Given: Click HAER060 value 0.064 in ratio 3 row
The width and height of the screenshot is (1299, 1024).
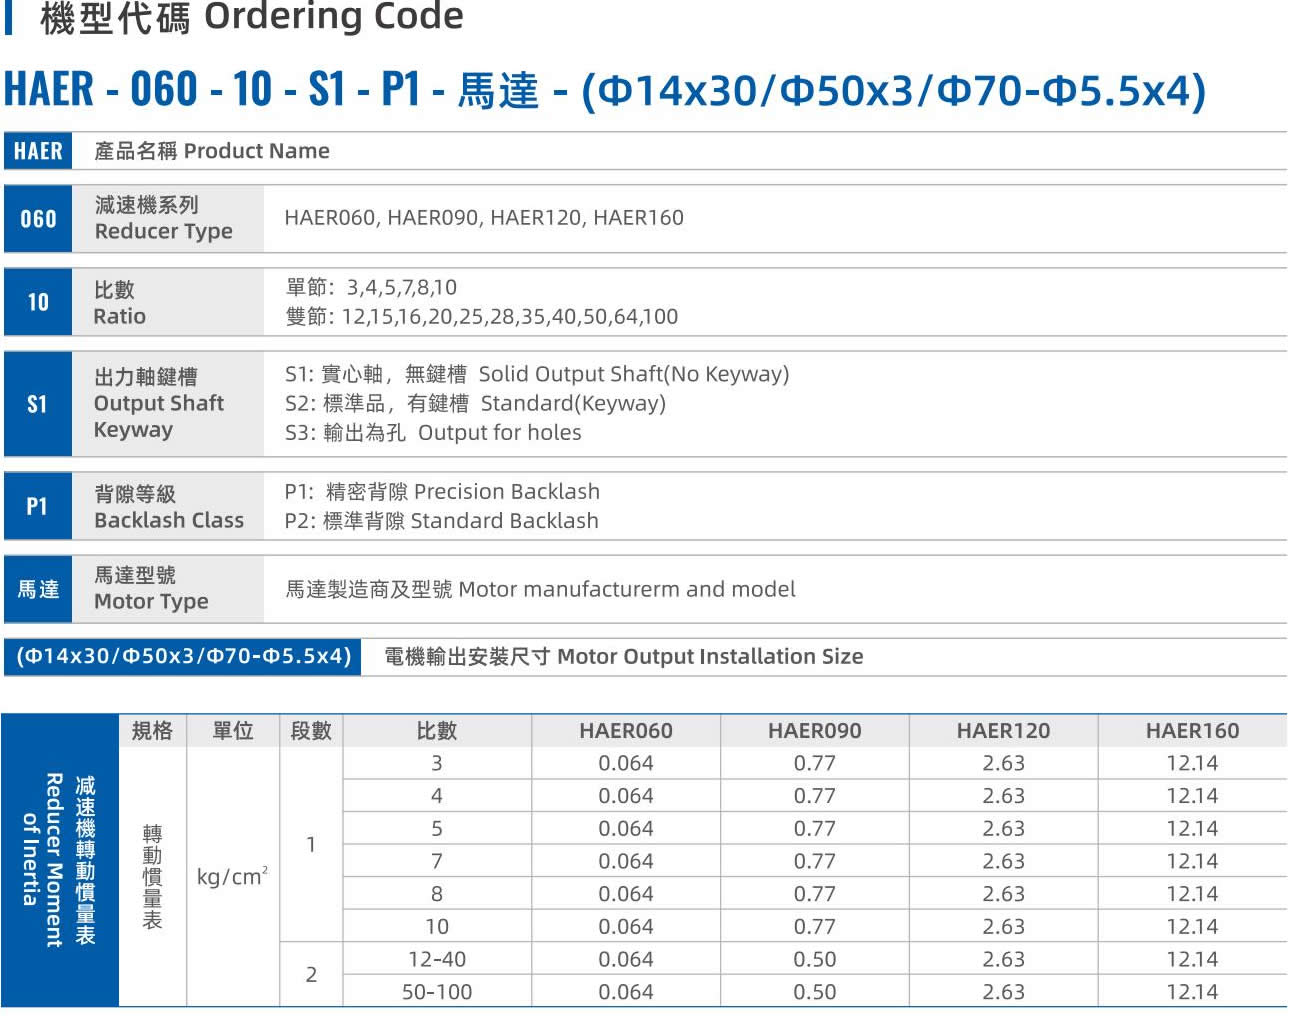Looking at the screenshot, I should (x=626, y=764).
